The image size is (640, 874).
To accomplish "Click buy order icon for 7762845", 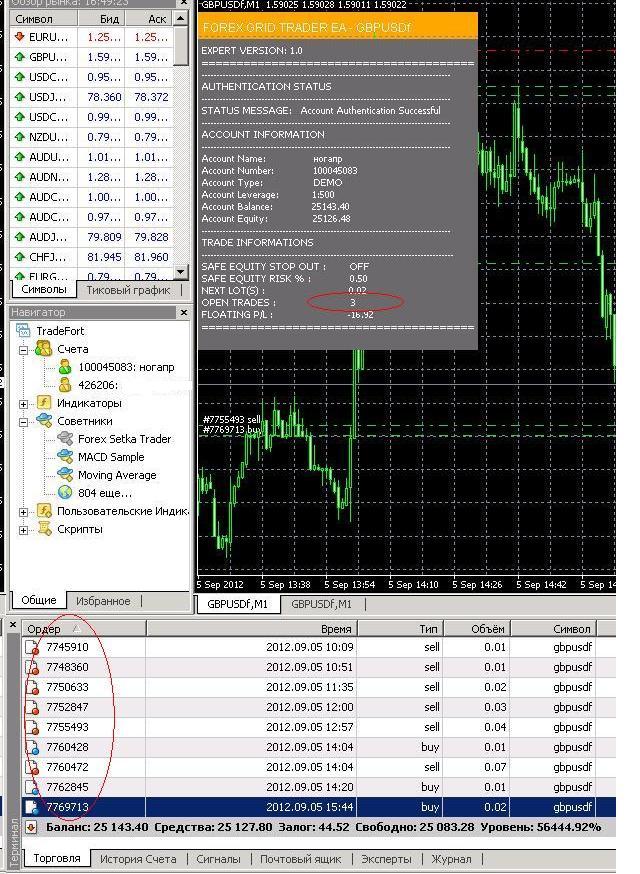I will (x=32, y=788).
